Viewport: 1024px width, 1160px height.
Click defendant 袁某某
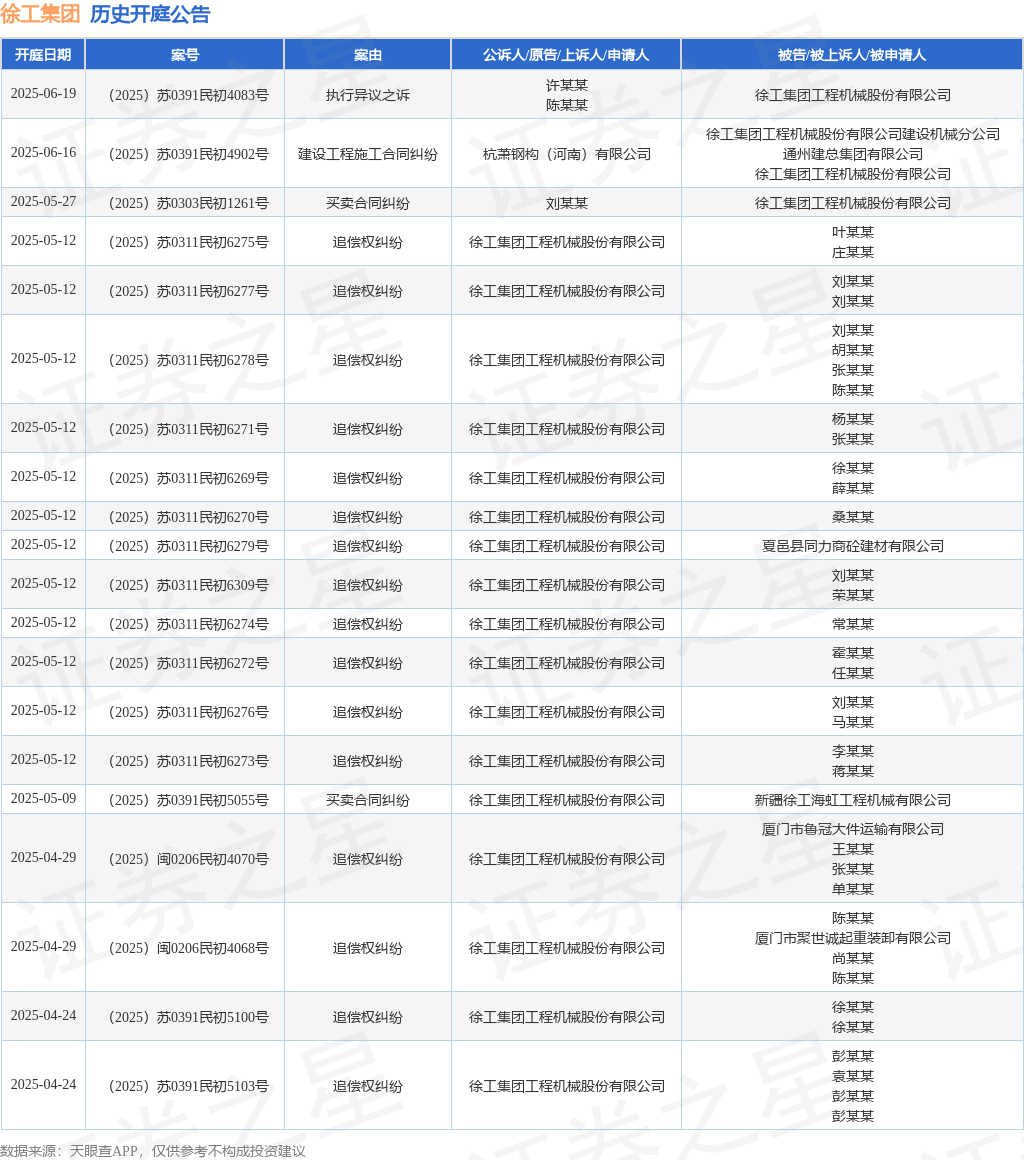[853, 1076]
